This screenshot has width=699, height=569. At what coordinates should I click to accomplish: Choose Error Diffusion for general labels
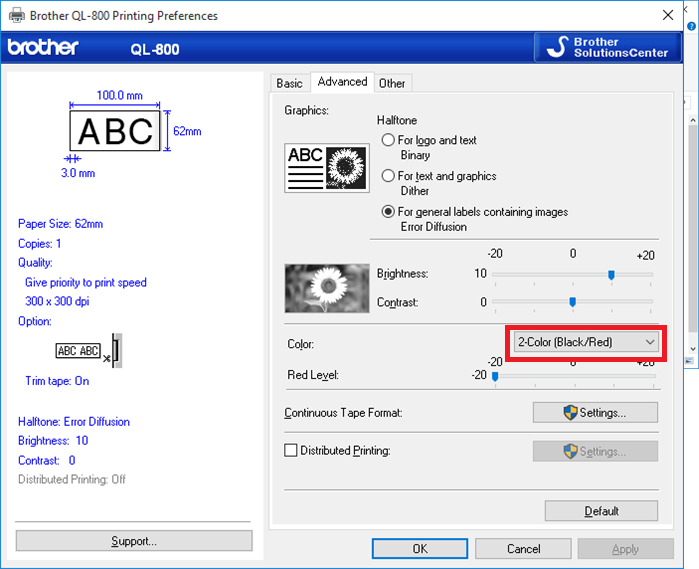pyautogui.click(x=388, y=212)
